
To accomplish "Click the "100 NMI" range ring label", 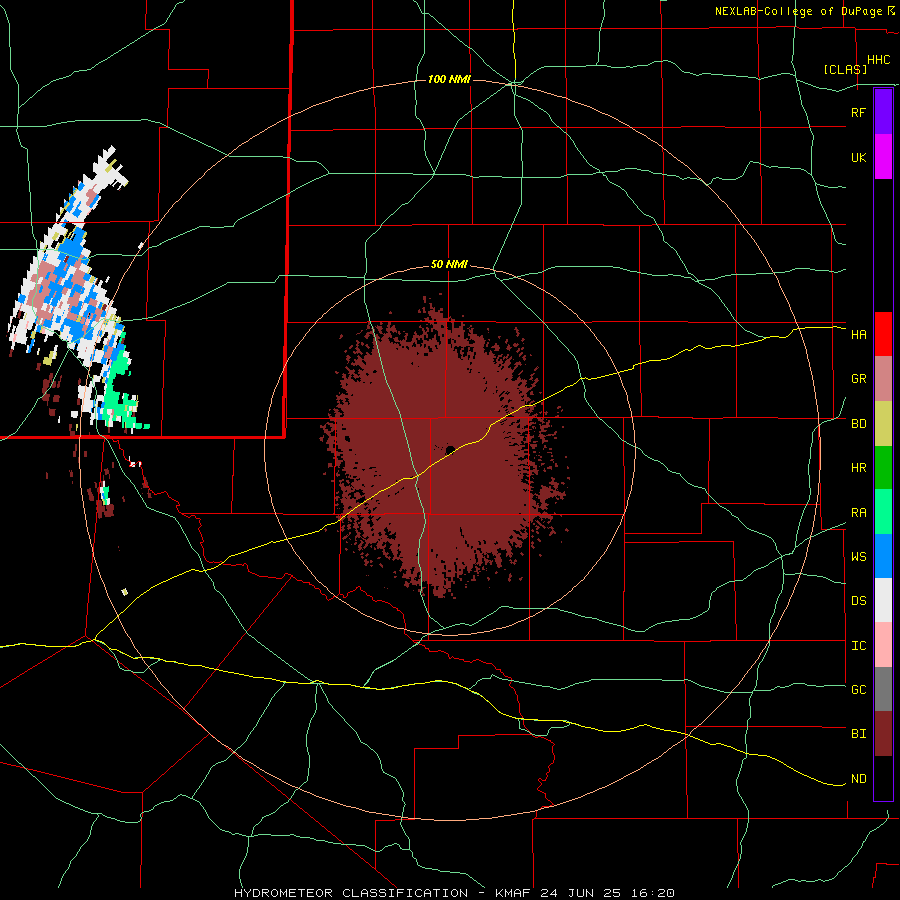I will [449, 79].
